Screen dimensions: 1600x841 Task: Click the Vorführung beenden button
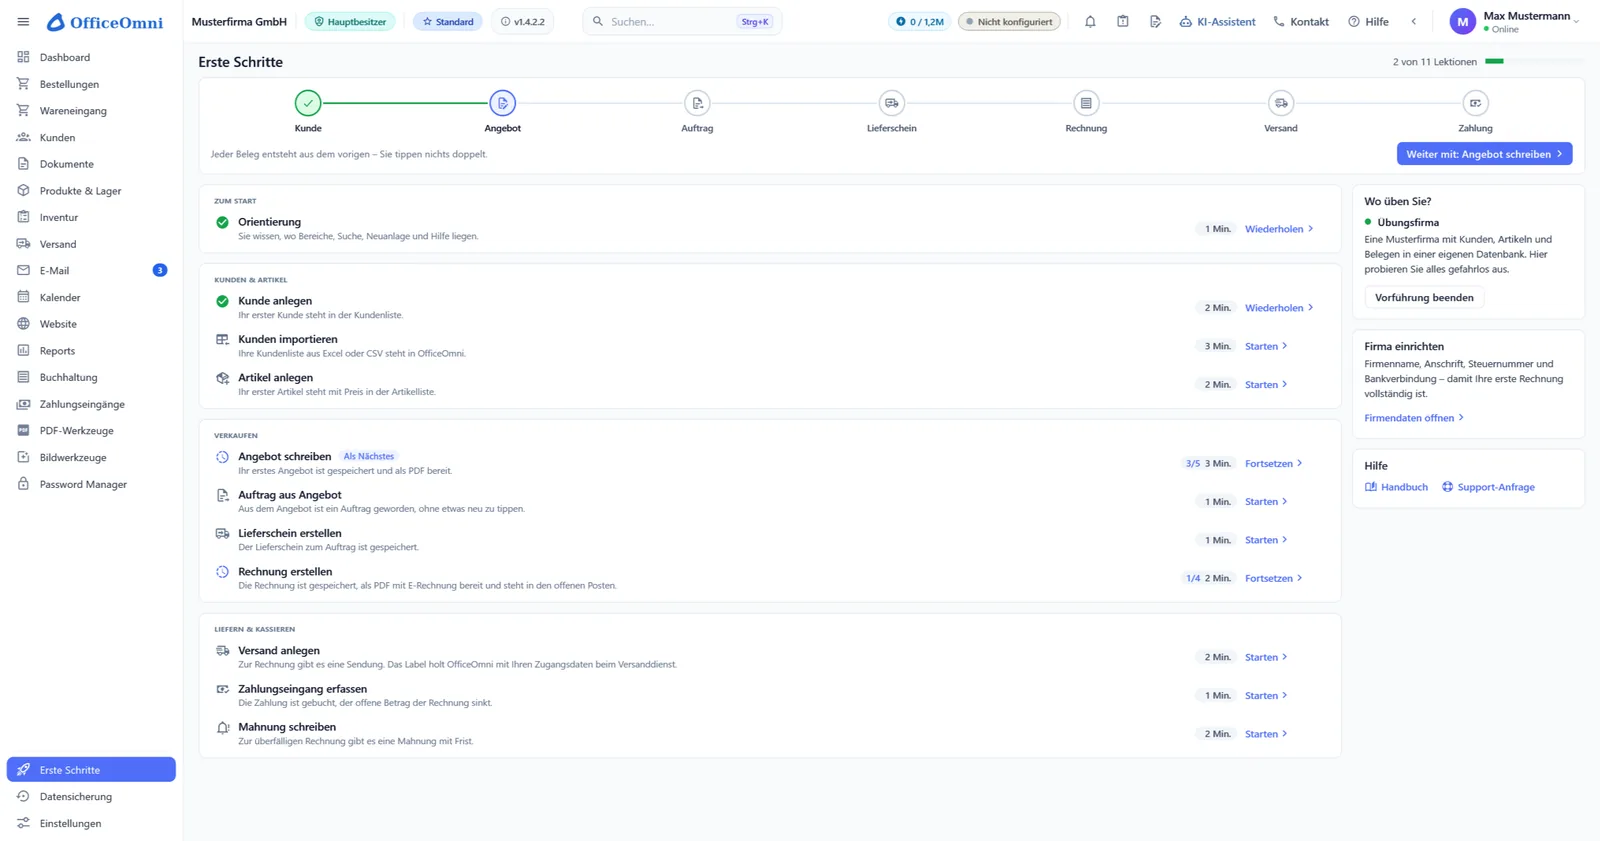1424,297
